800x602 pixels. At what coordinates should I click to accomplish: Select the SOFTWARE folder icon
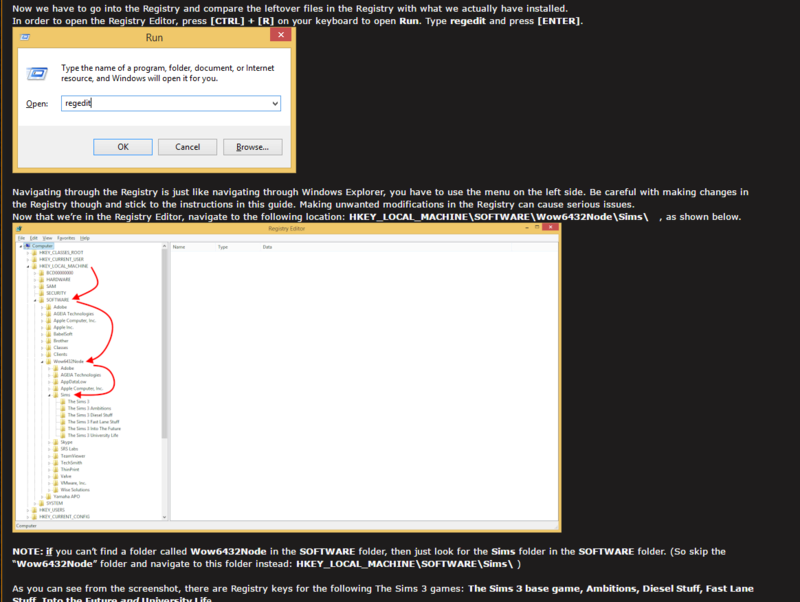coord(42,299)
